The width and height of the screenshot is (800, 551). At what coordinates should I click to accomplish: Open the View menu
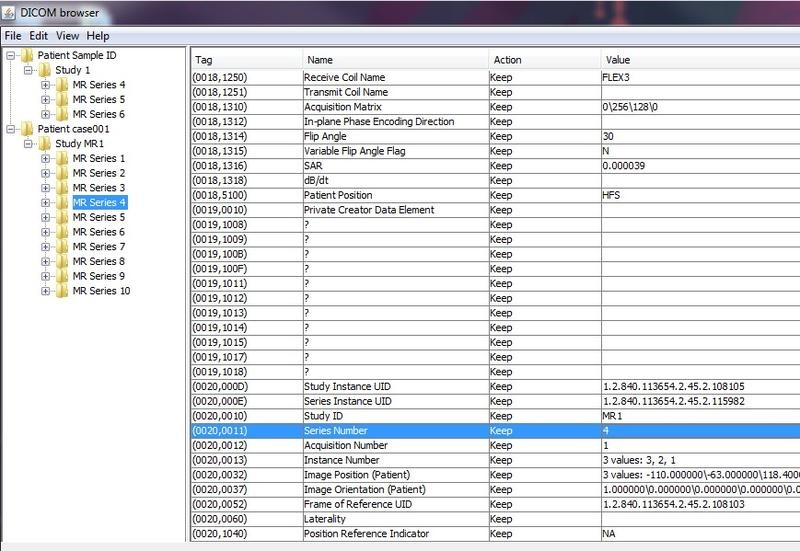pos(67,36)
